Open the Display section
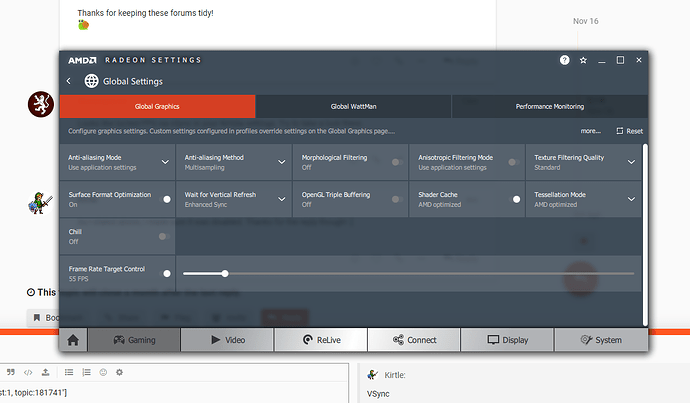Screen dimensions: 690x403 click(507, 340)
